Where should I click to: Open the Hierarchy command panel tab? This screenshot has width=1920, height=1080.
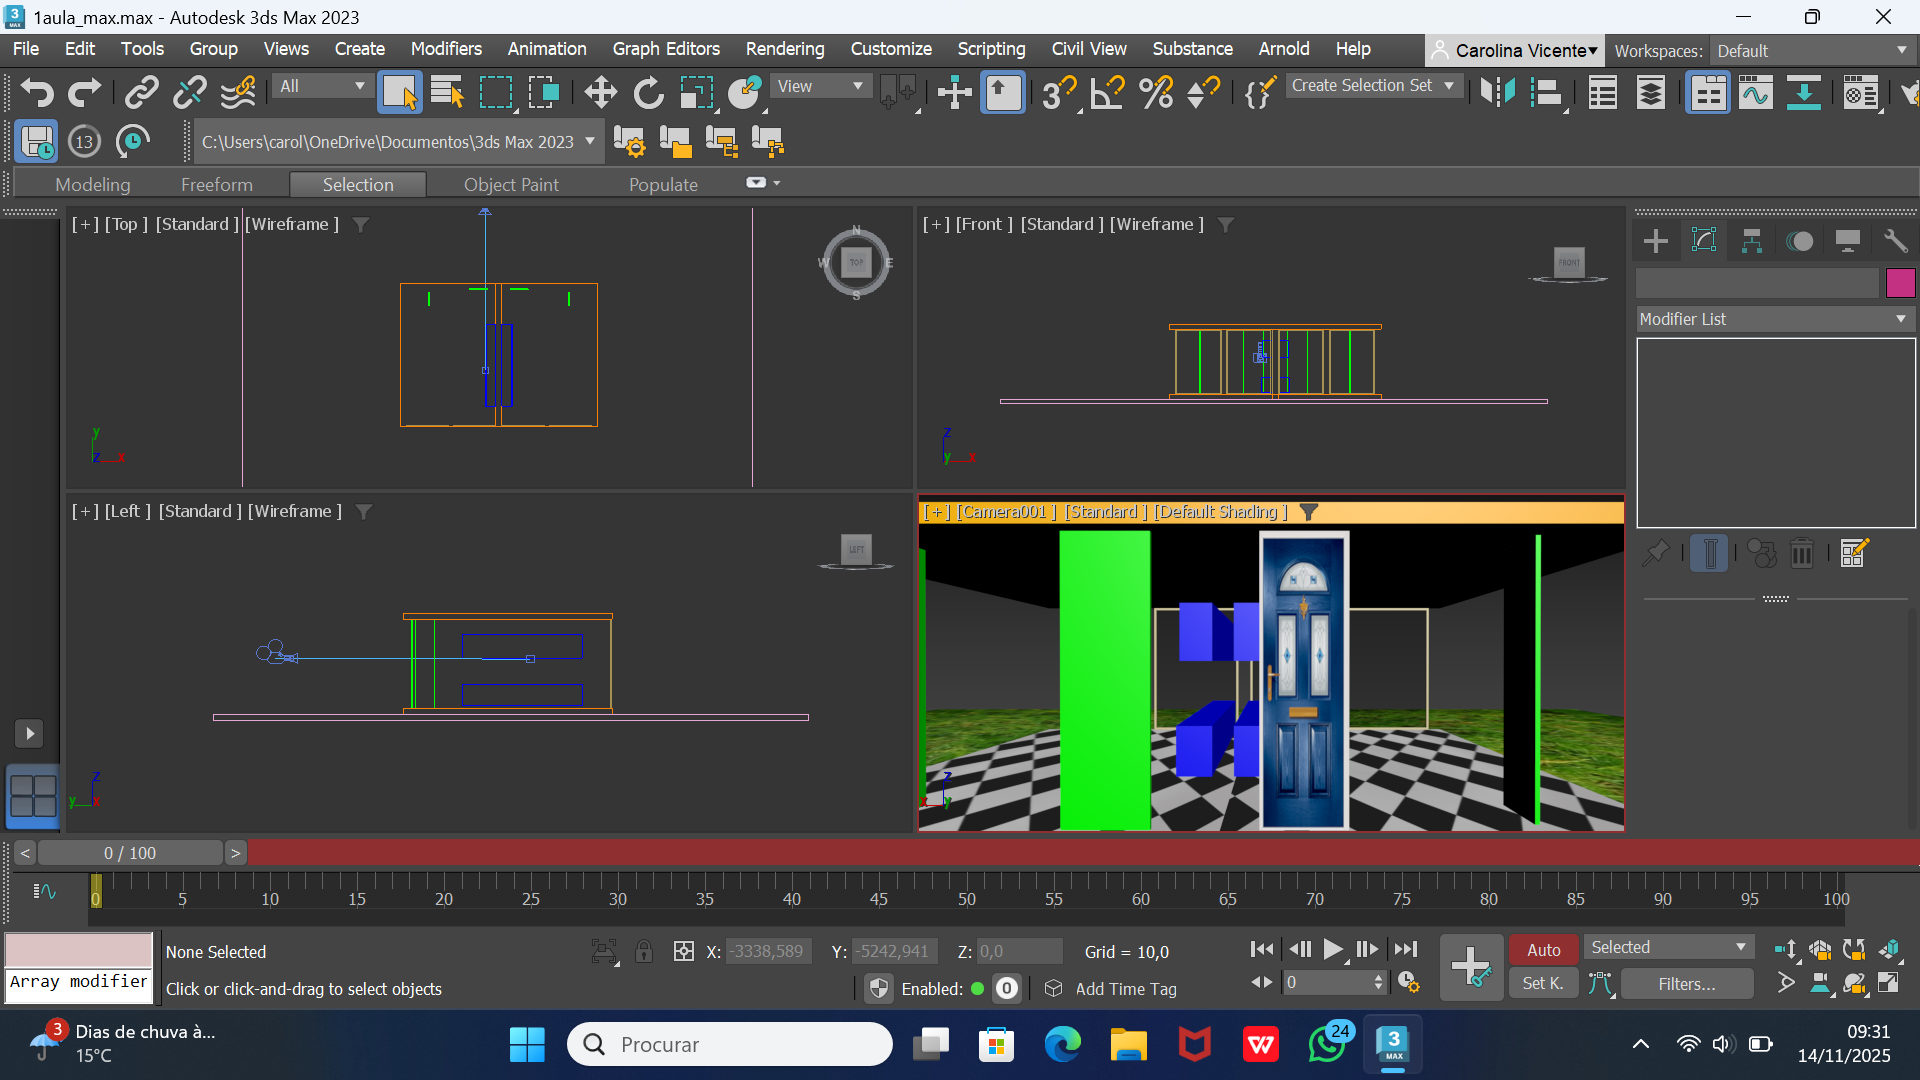pyautogui.click(x=1751, y=241)
